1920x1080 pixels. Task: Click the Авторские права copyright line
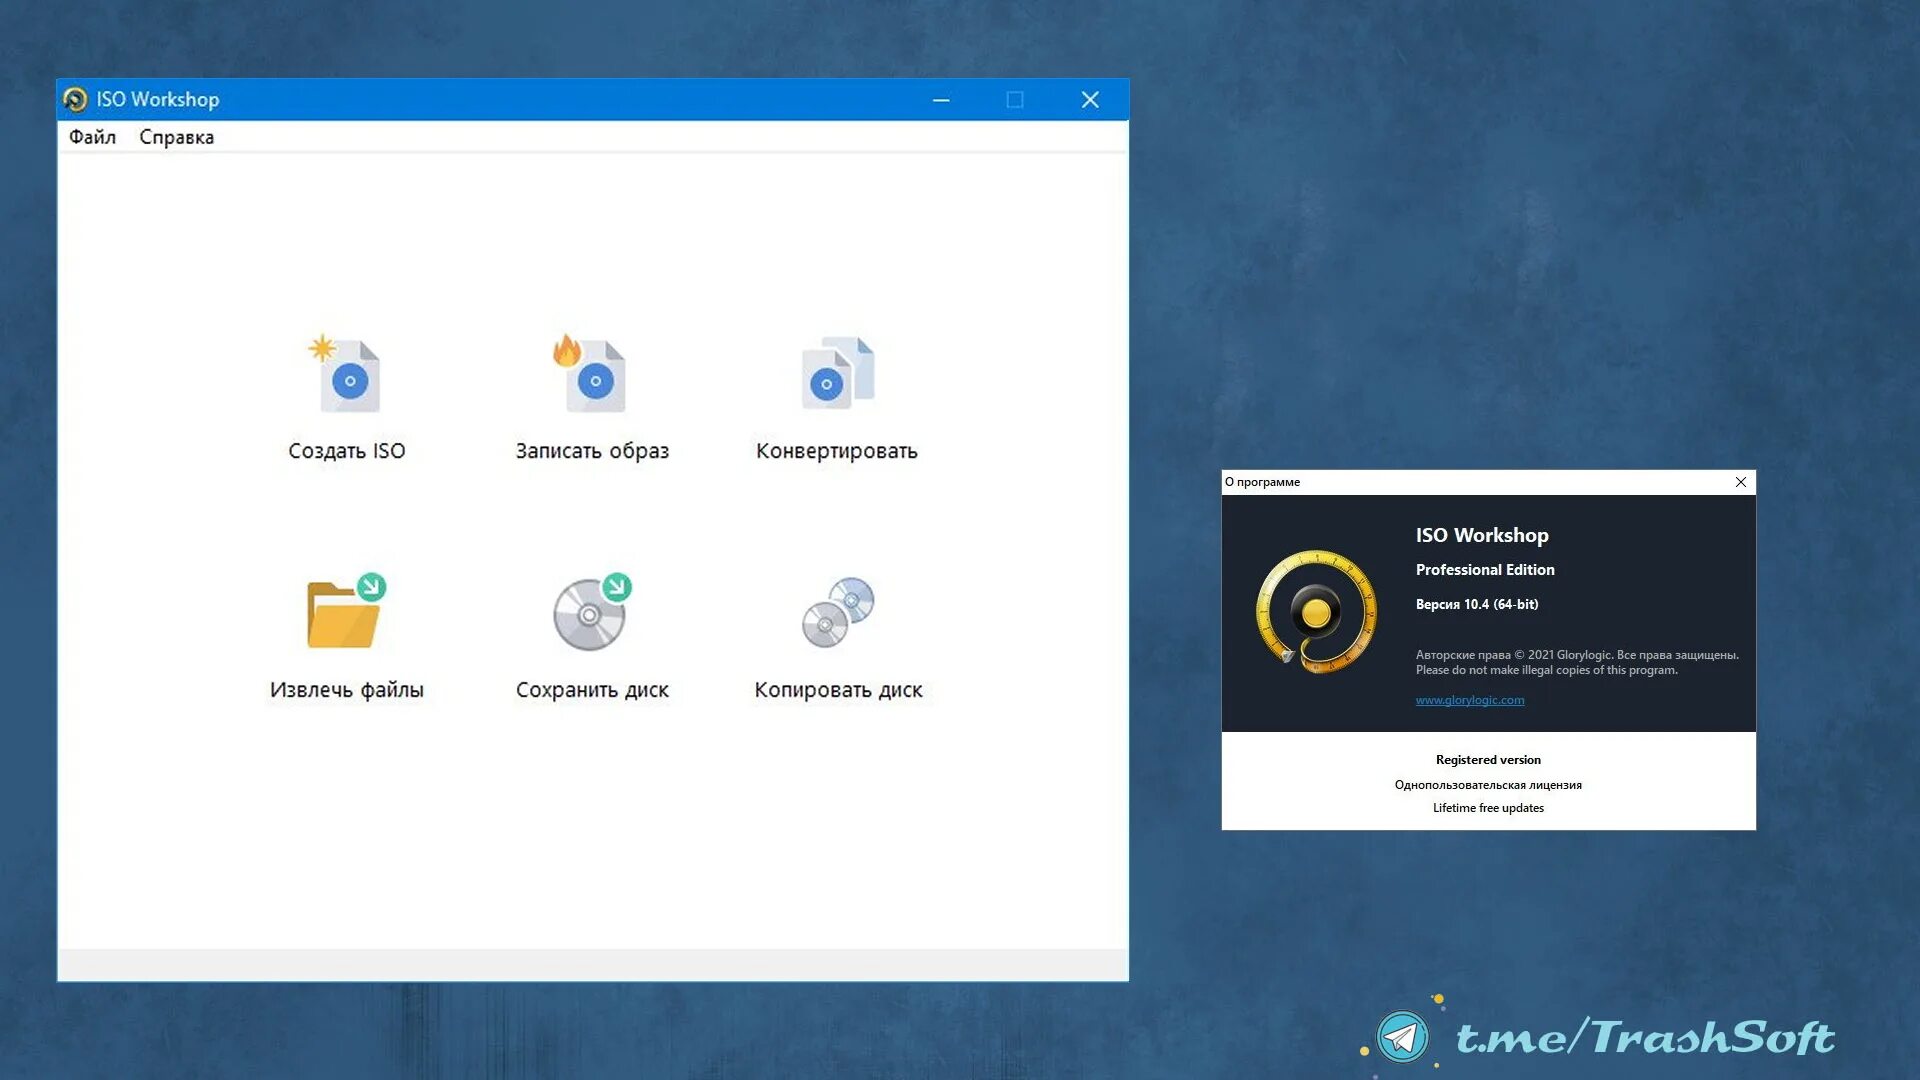tap(1577, 655)
